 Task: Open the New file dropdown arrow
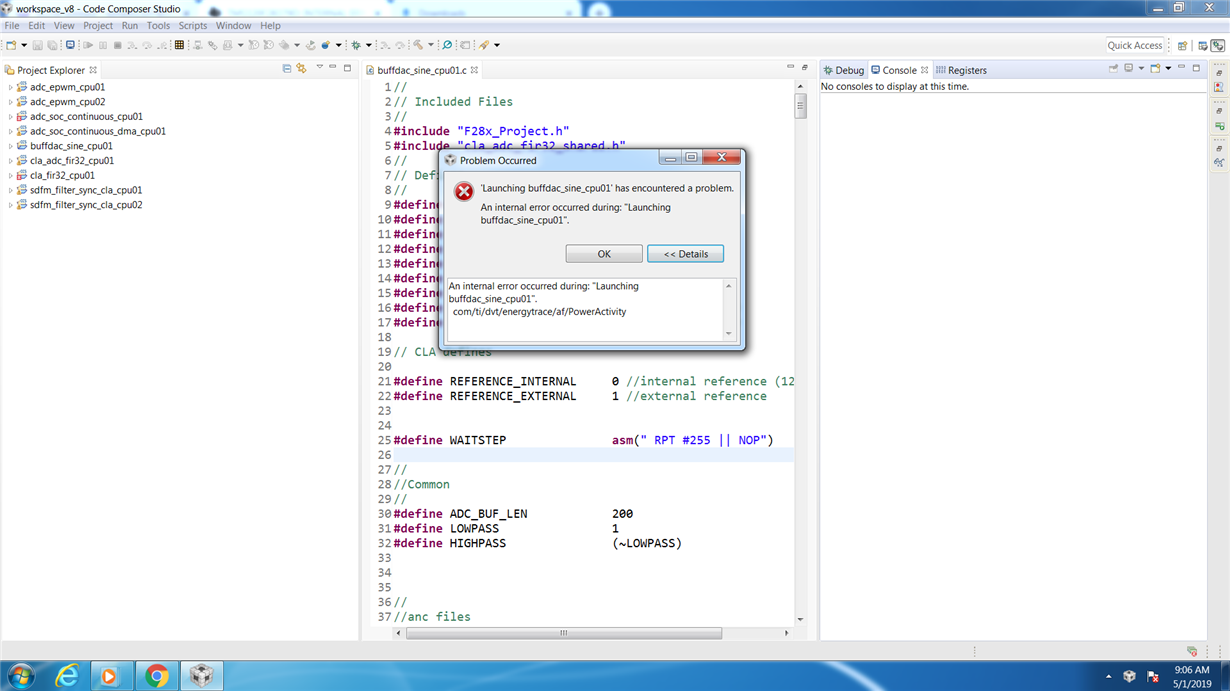[24, 45]
